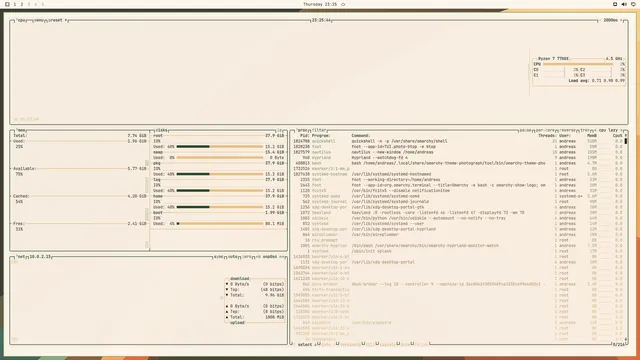Open the volume speaker icon in top bar
The width and height of the screenshot is (640, 360).
pos(624,4)
